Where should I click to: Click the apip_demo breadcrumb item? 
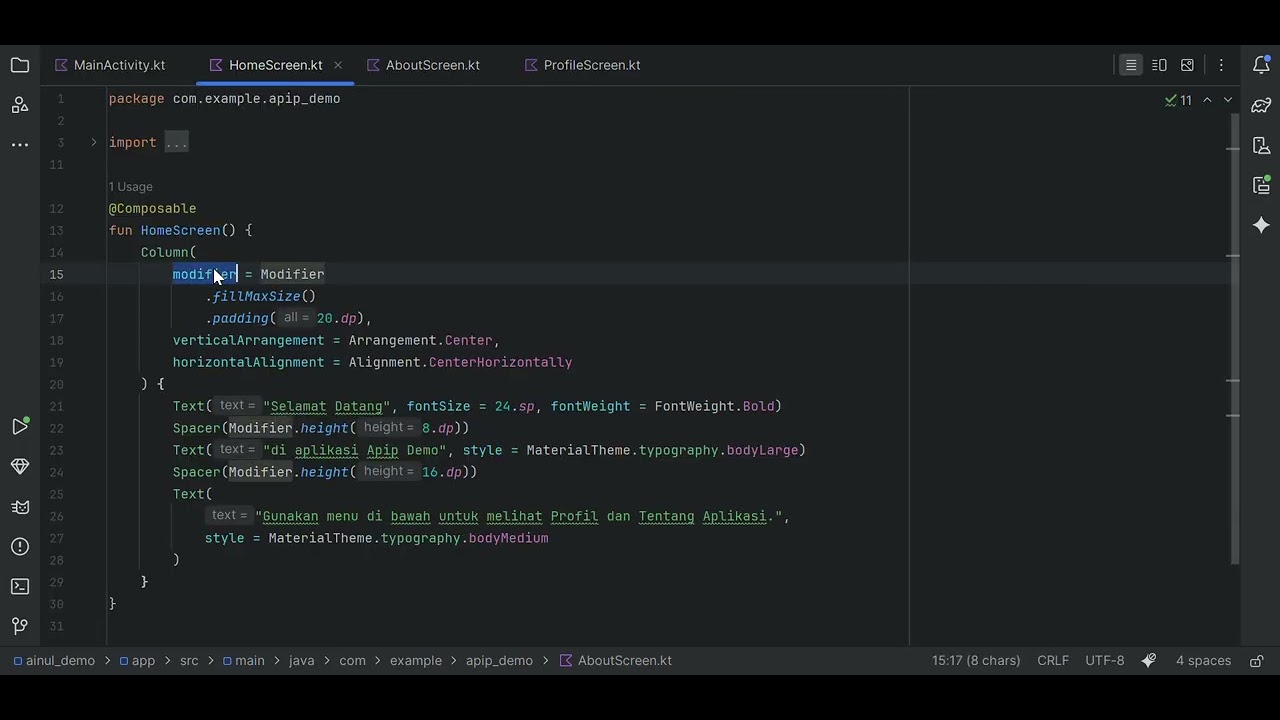(499, 661)
